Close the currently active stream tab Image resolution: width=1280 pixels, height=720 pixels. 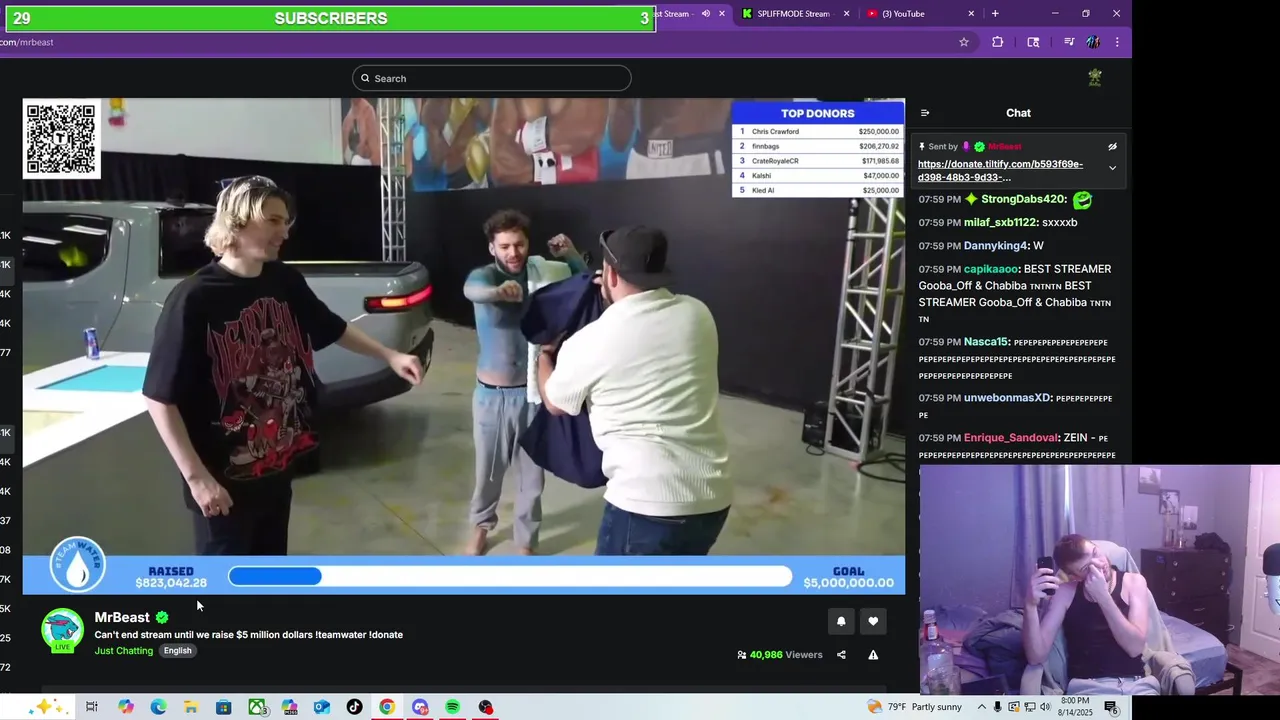click(722, 14)
